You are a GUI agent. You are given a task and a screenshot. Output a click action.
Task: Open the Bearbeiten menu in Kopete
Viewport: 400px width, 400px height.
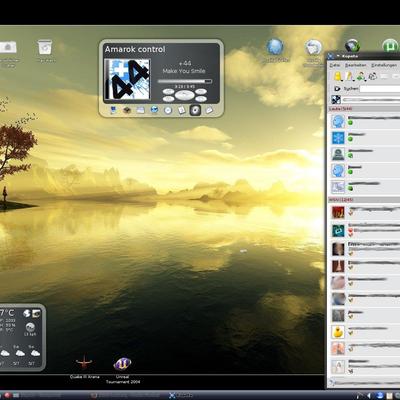(x=356, y=65)
